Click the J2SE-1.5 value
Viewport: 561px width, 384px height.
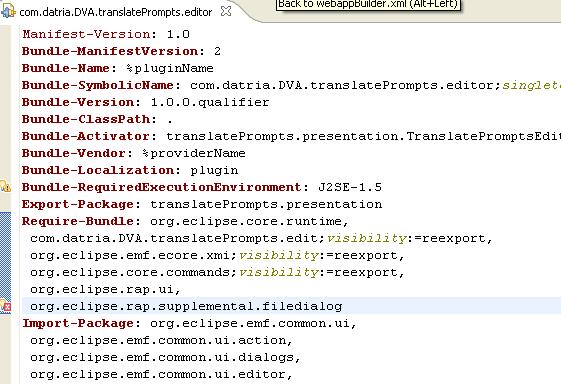pyautogui.click(x=350, y=187)
